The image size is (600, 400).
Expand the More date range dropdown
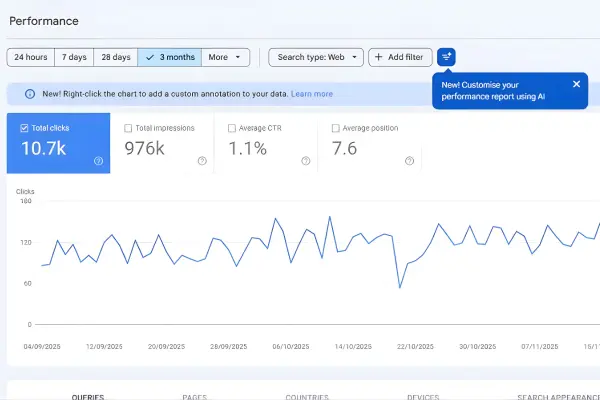226,57
